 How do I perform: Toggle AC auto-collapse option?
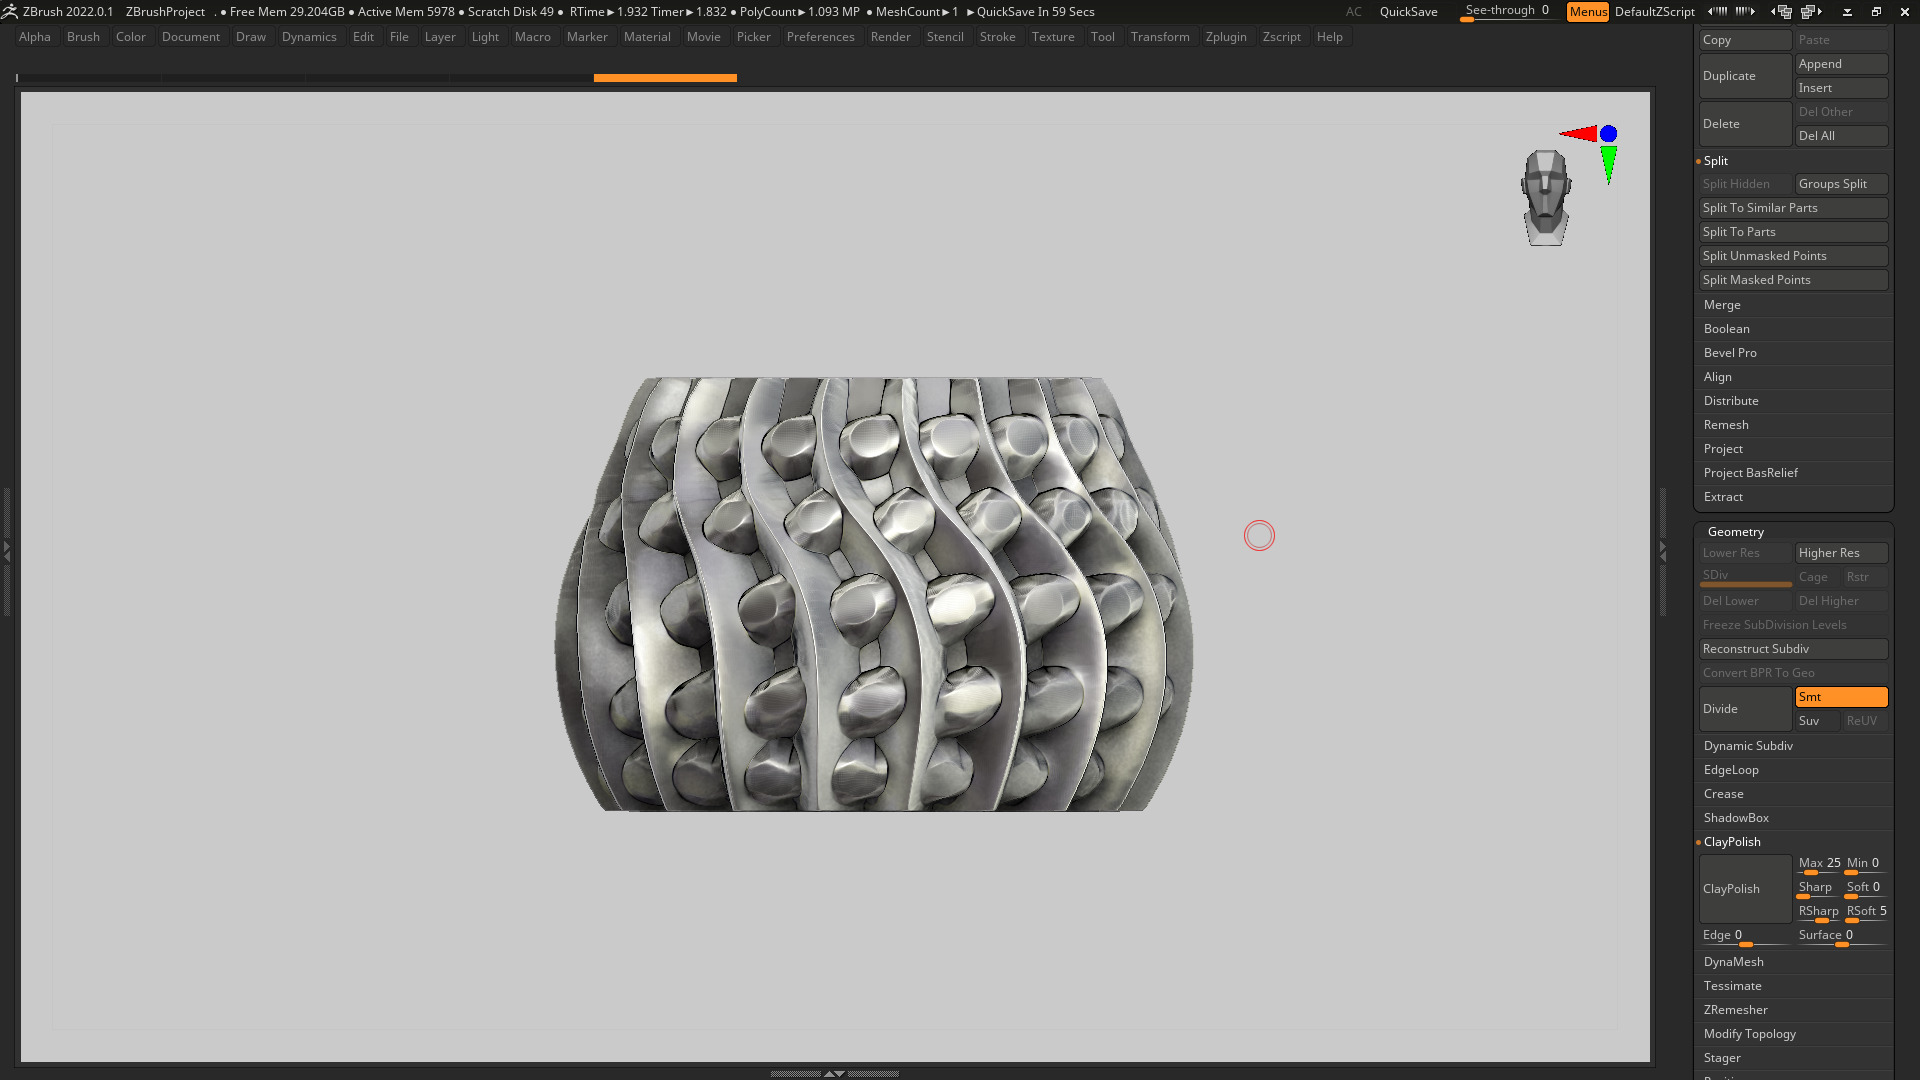point(1353,12)
